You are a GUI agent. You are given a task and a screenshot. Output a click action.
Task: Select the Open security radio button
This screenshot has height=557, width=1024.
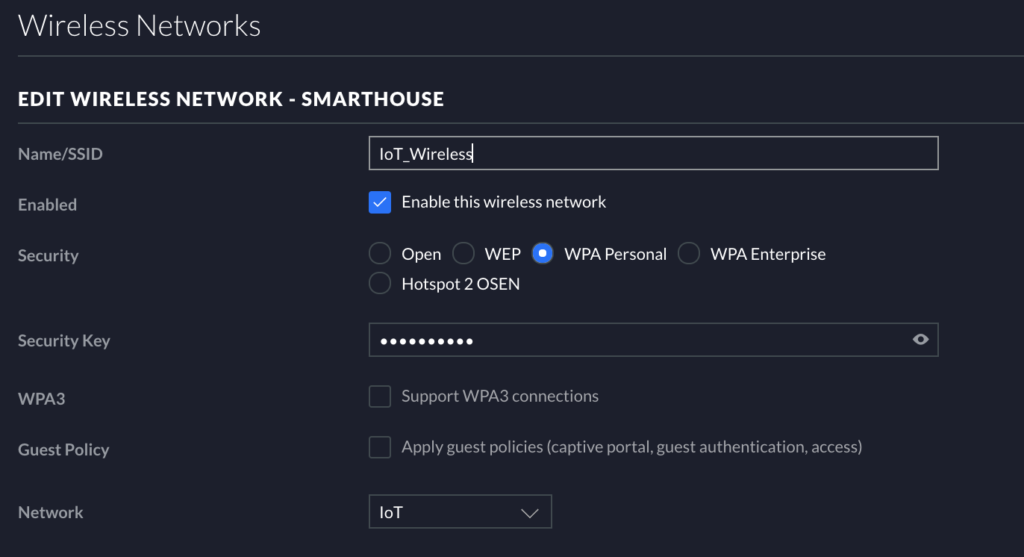(380, 254)
